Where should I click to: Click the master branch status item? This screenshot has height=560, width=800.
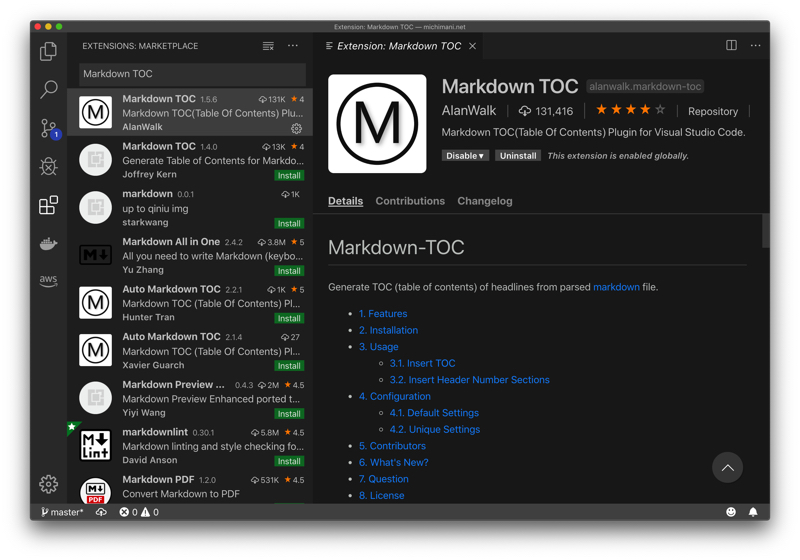(x=62, y=512)
